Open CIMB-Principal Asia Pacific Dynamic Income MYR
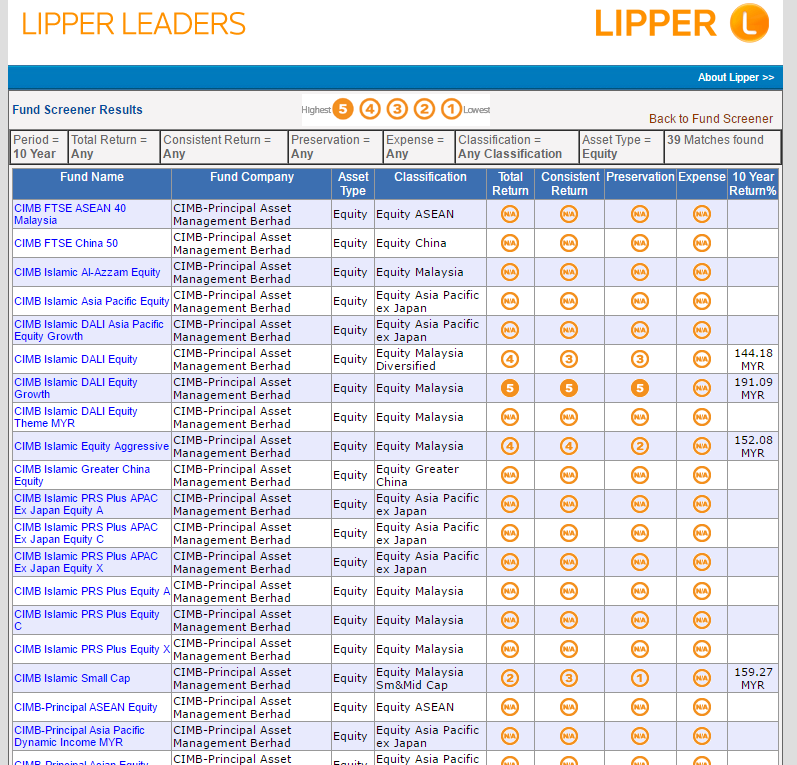Screen dimensions: 797x765 click(x=79, y=736)
